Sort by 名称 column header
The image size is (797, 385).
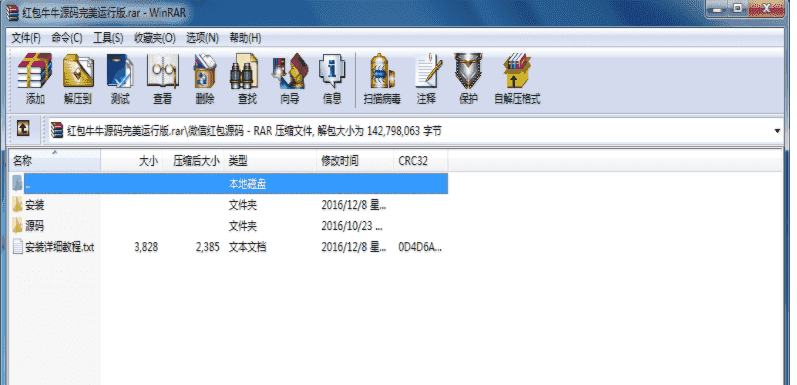point(55,161)
